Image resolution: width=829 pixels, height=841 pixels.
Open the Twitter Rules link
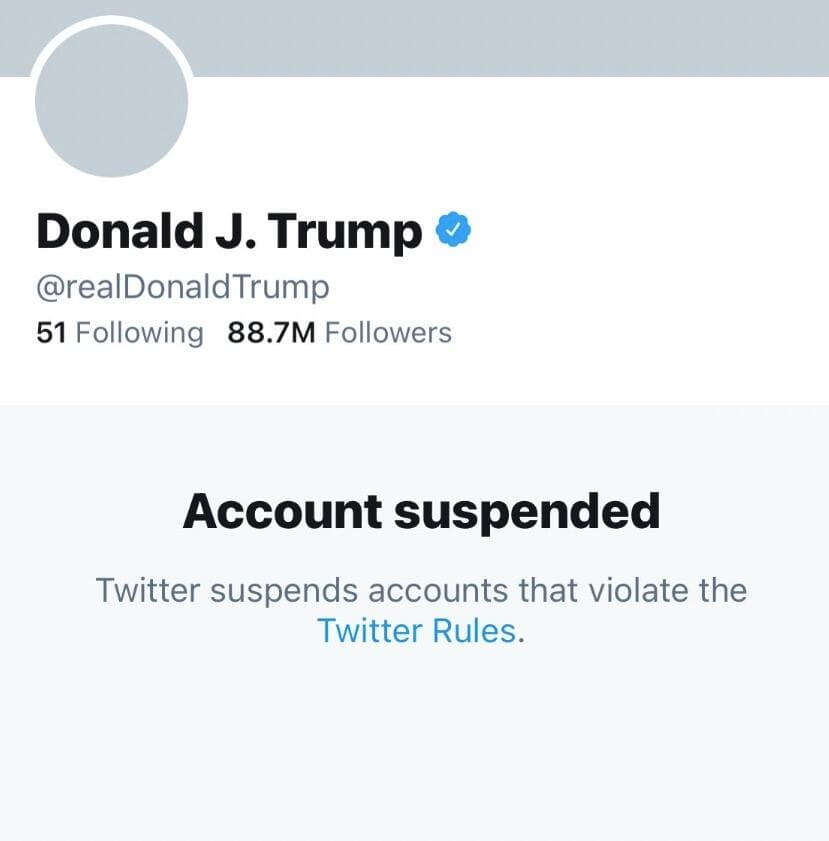click(x=417, y=631)
